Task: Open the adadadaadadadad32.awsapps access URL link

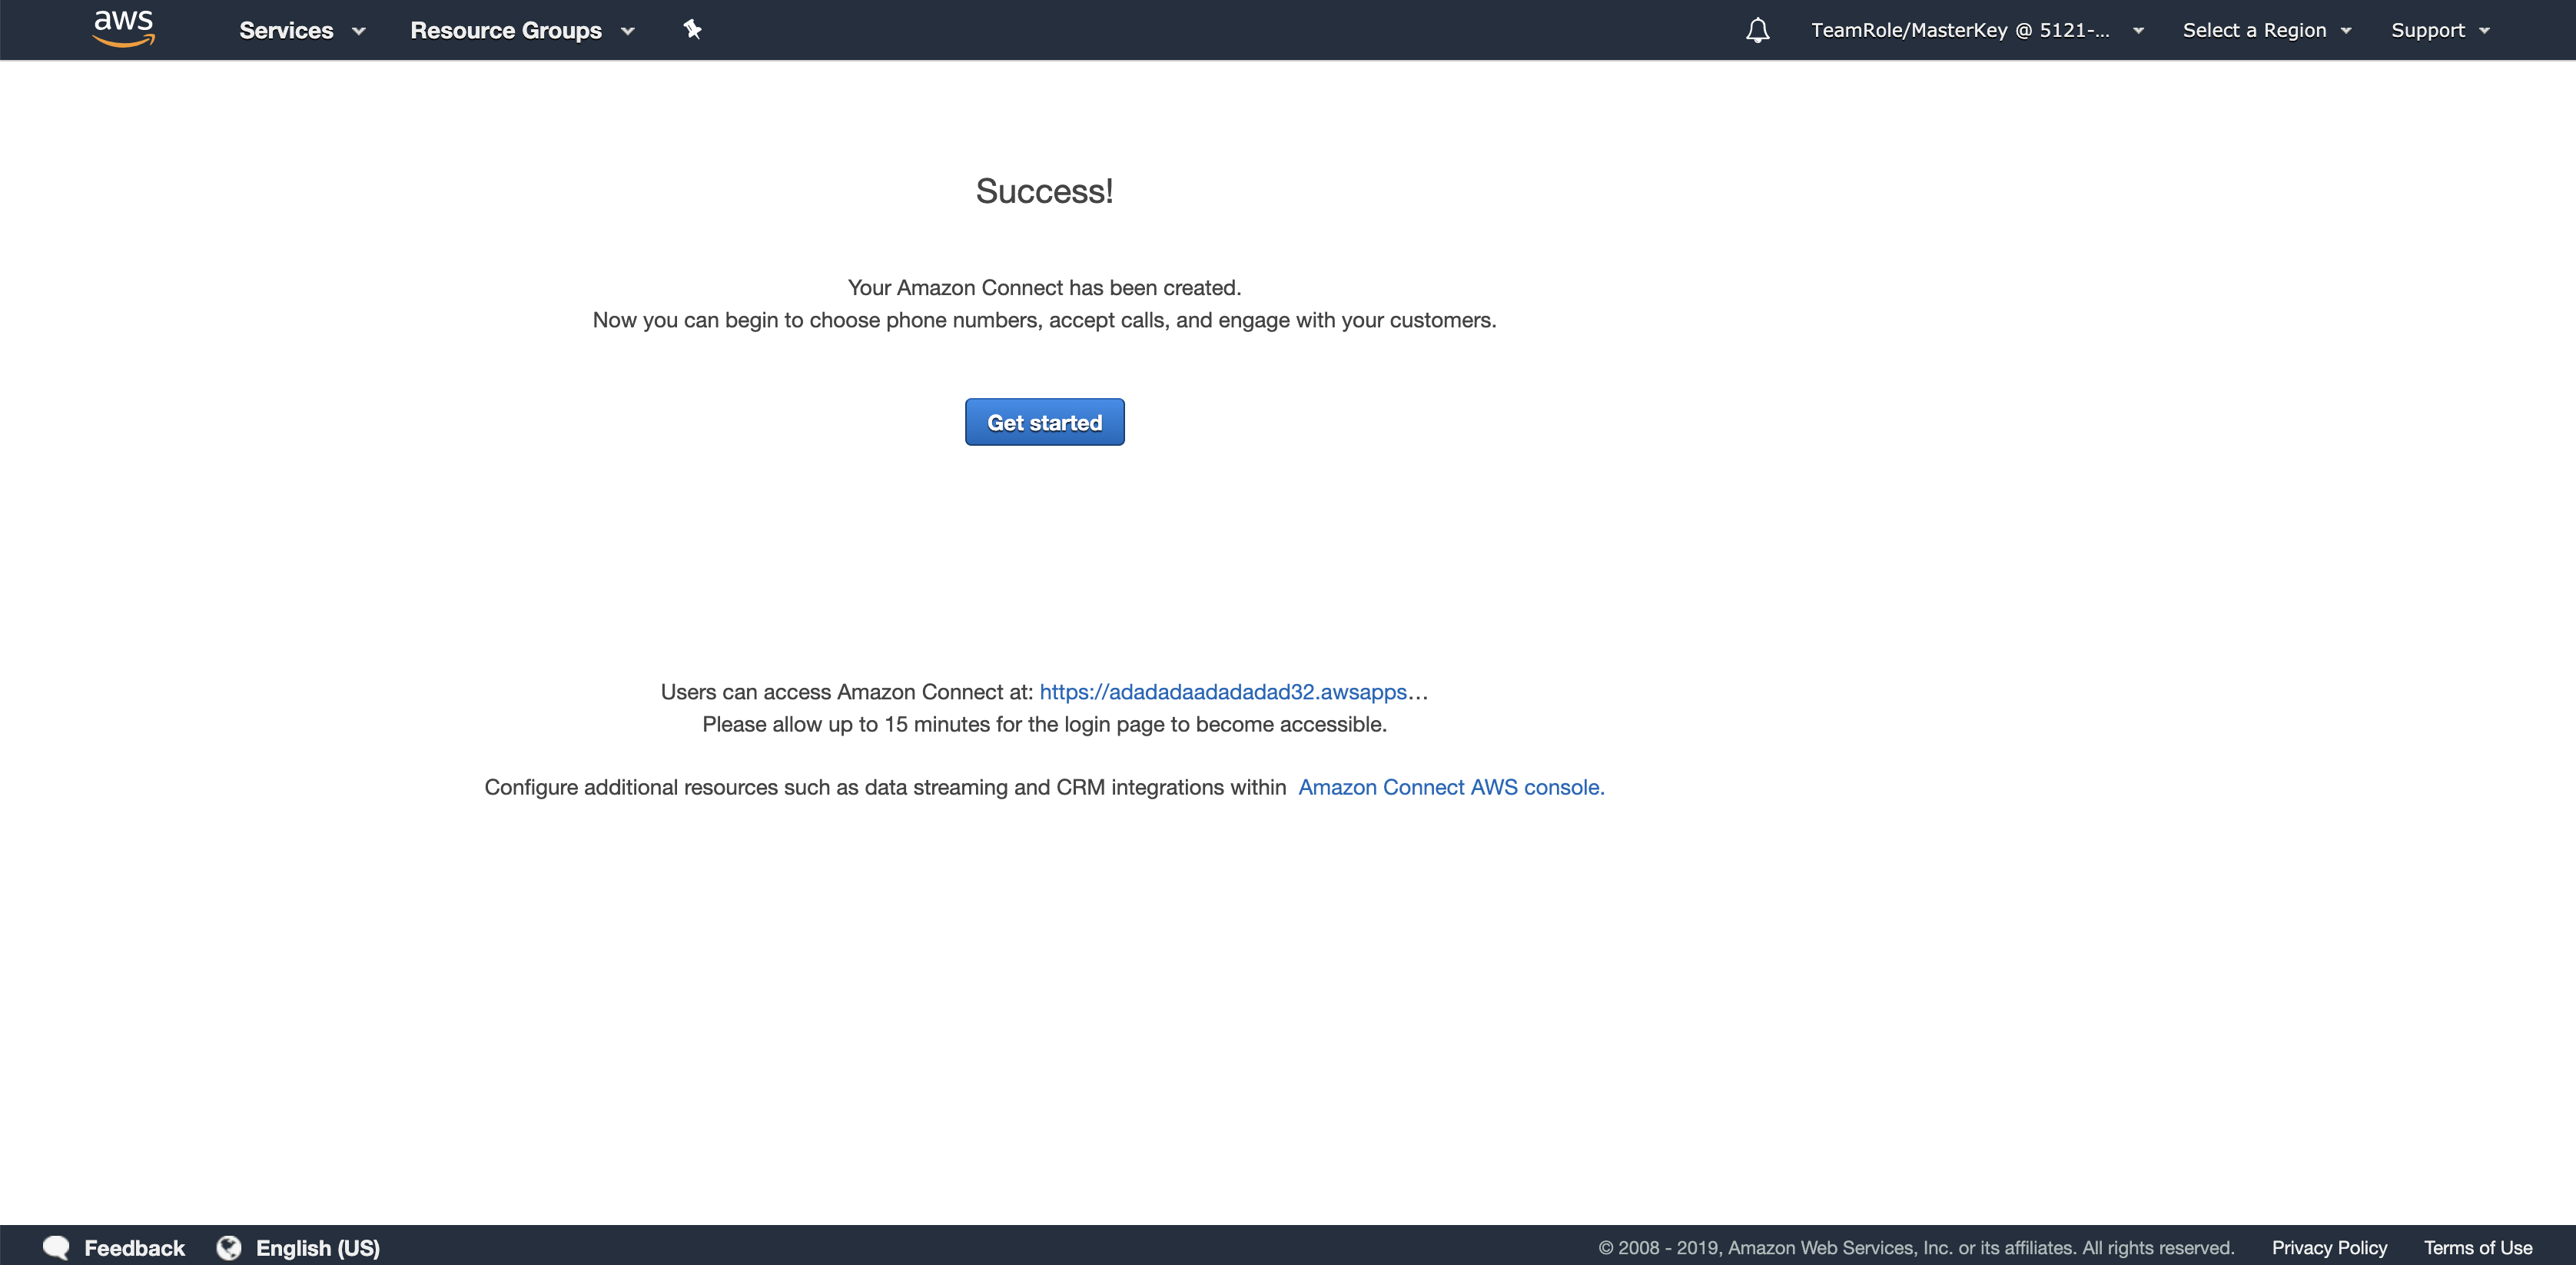Action: (1223, 691)
